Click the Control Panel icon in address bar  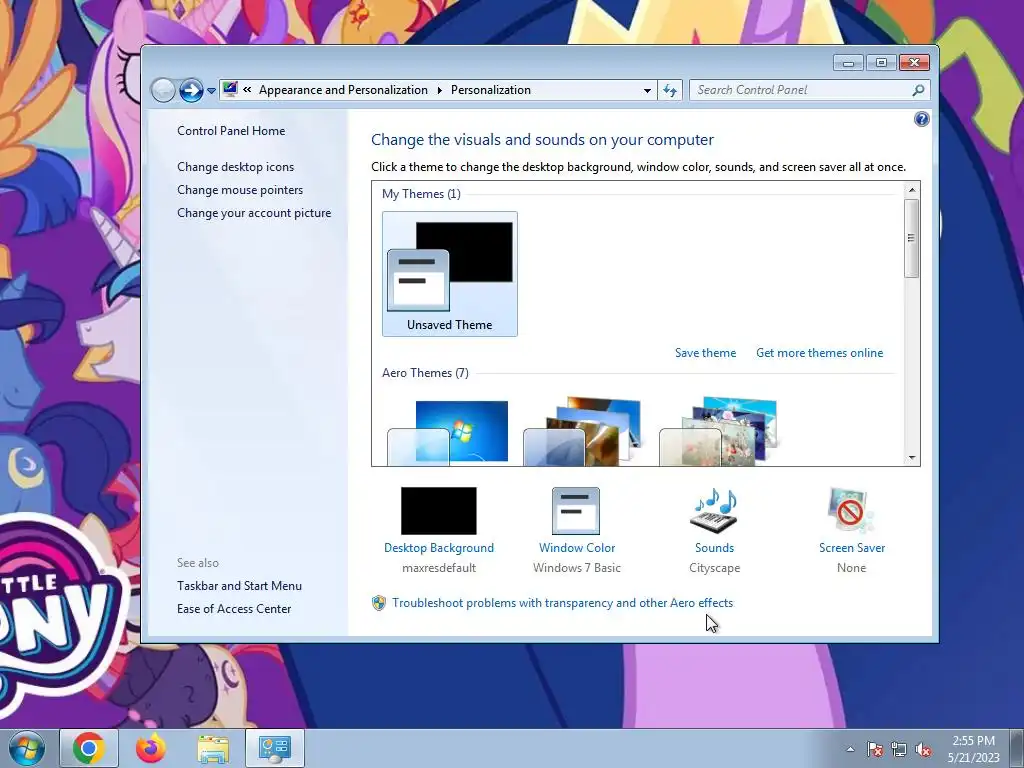click(x=230, y=89)
